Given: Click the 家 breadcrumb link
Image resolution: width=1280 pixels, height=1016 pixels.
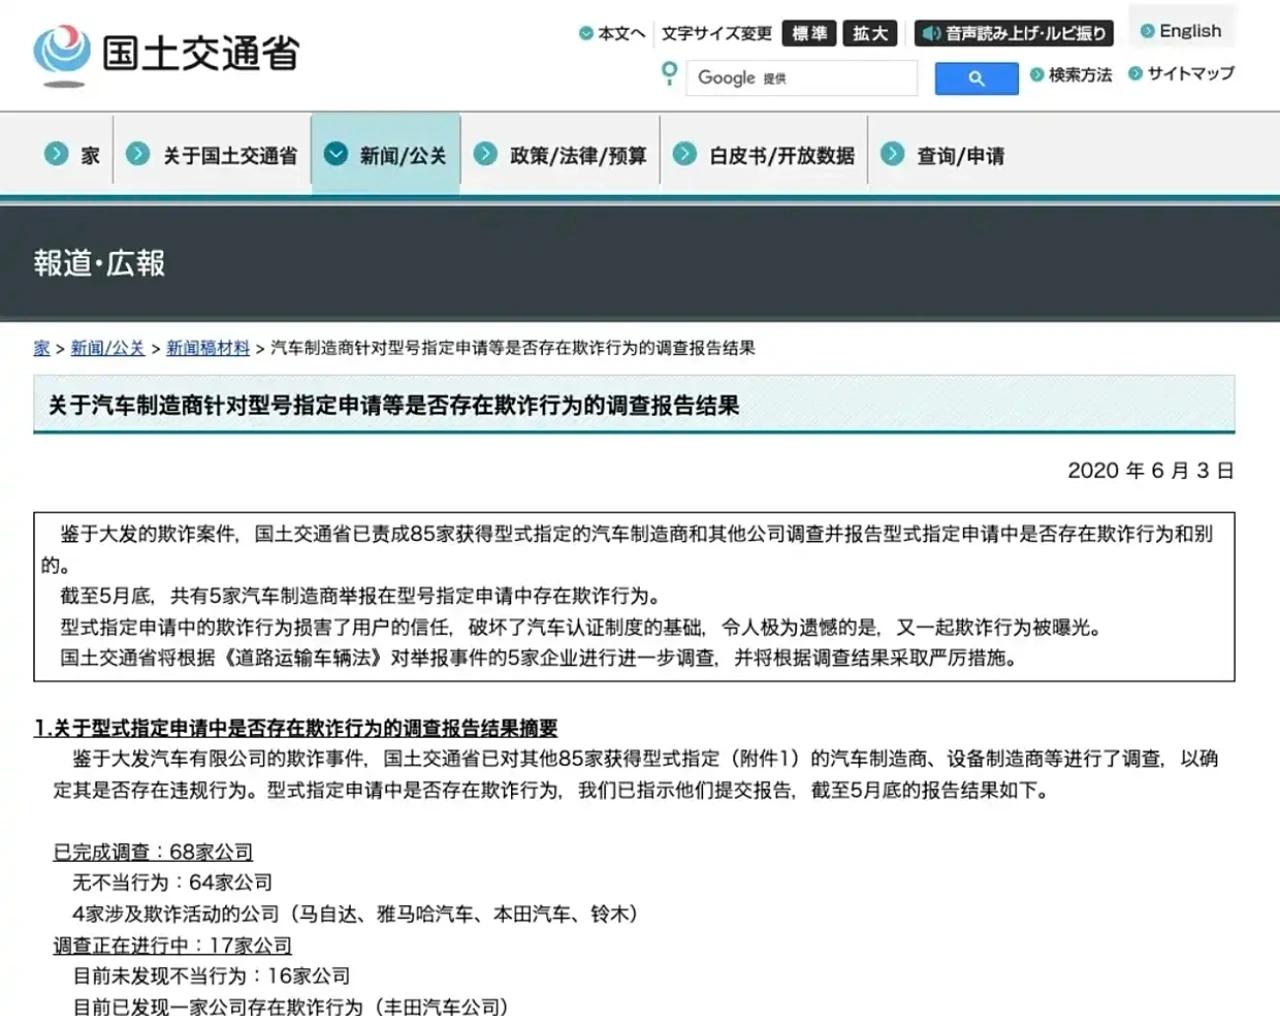Looking at the screenshot, I should click(x=41, y=348).
